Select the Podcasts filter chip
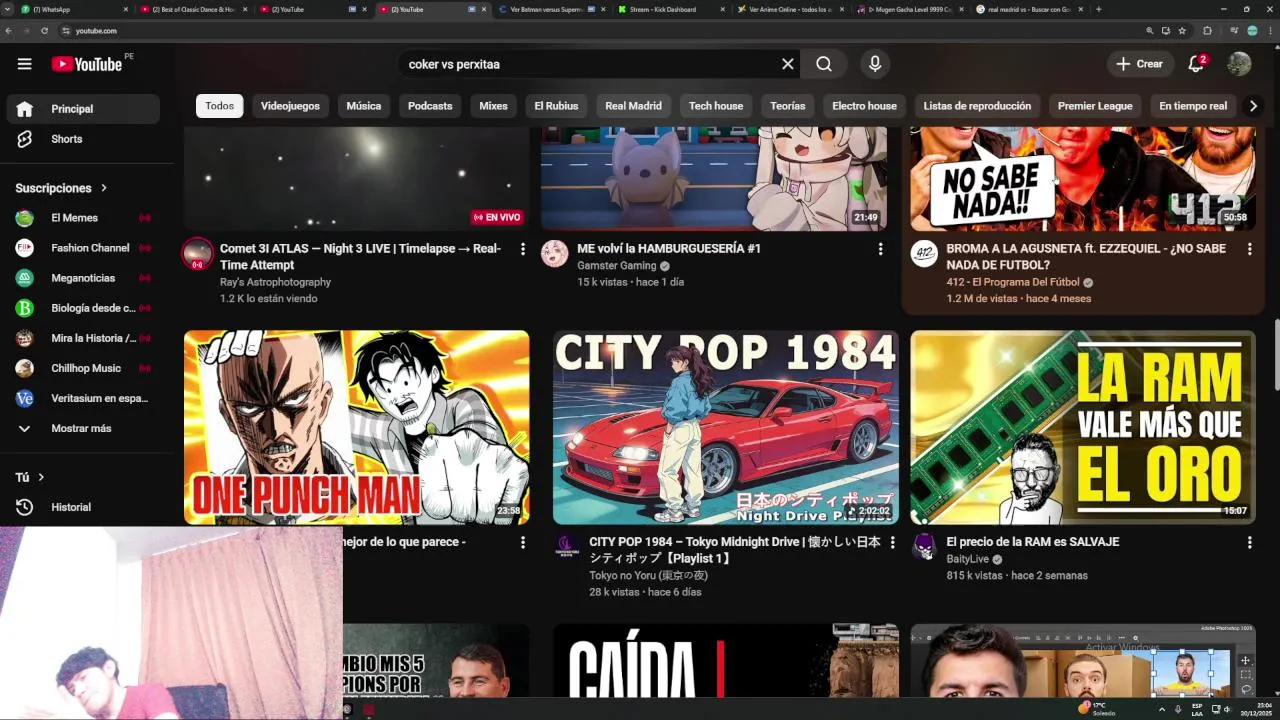Viewport: 1280px width, 720px height. click(430, 106)
